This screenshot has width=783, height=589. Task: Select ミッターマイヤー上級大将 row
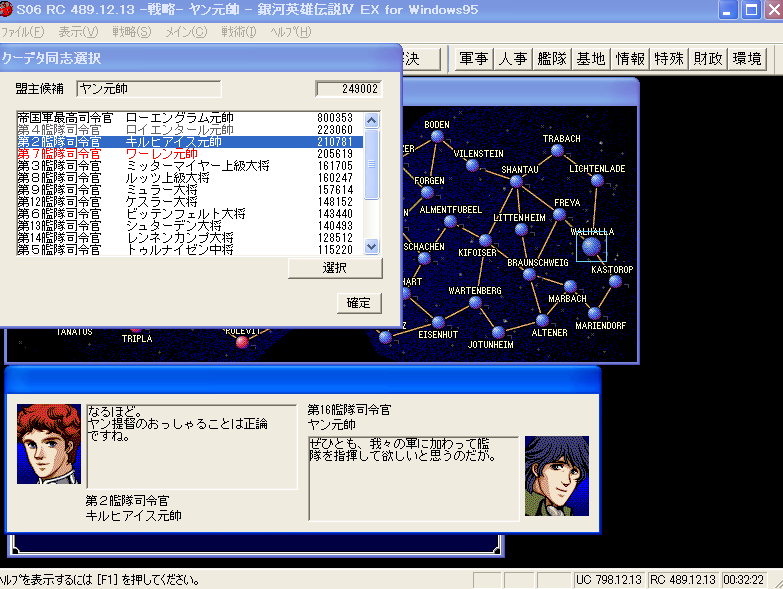click(190, 166)
